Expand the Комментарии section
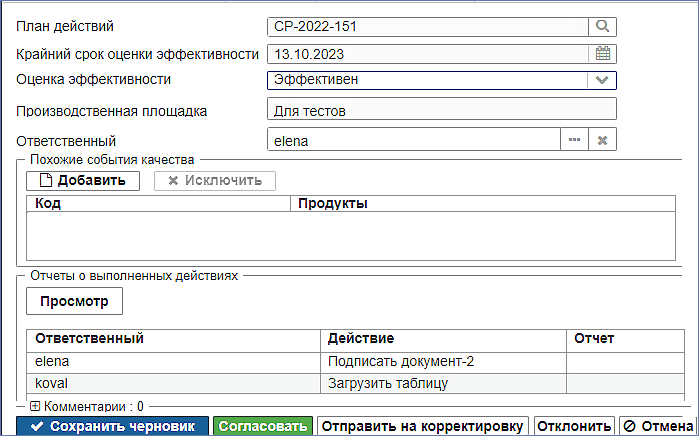 [35, 406]
